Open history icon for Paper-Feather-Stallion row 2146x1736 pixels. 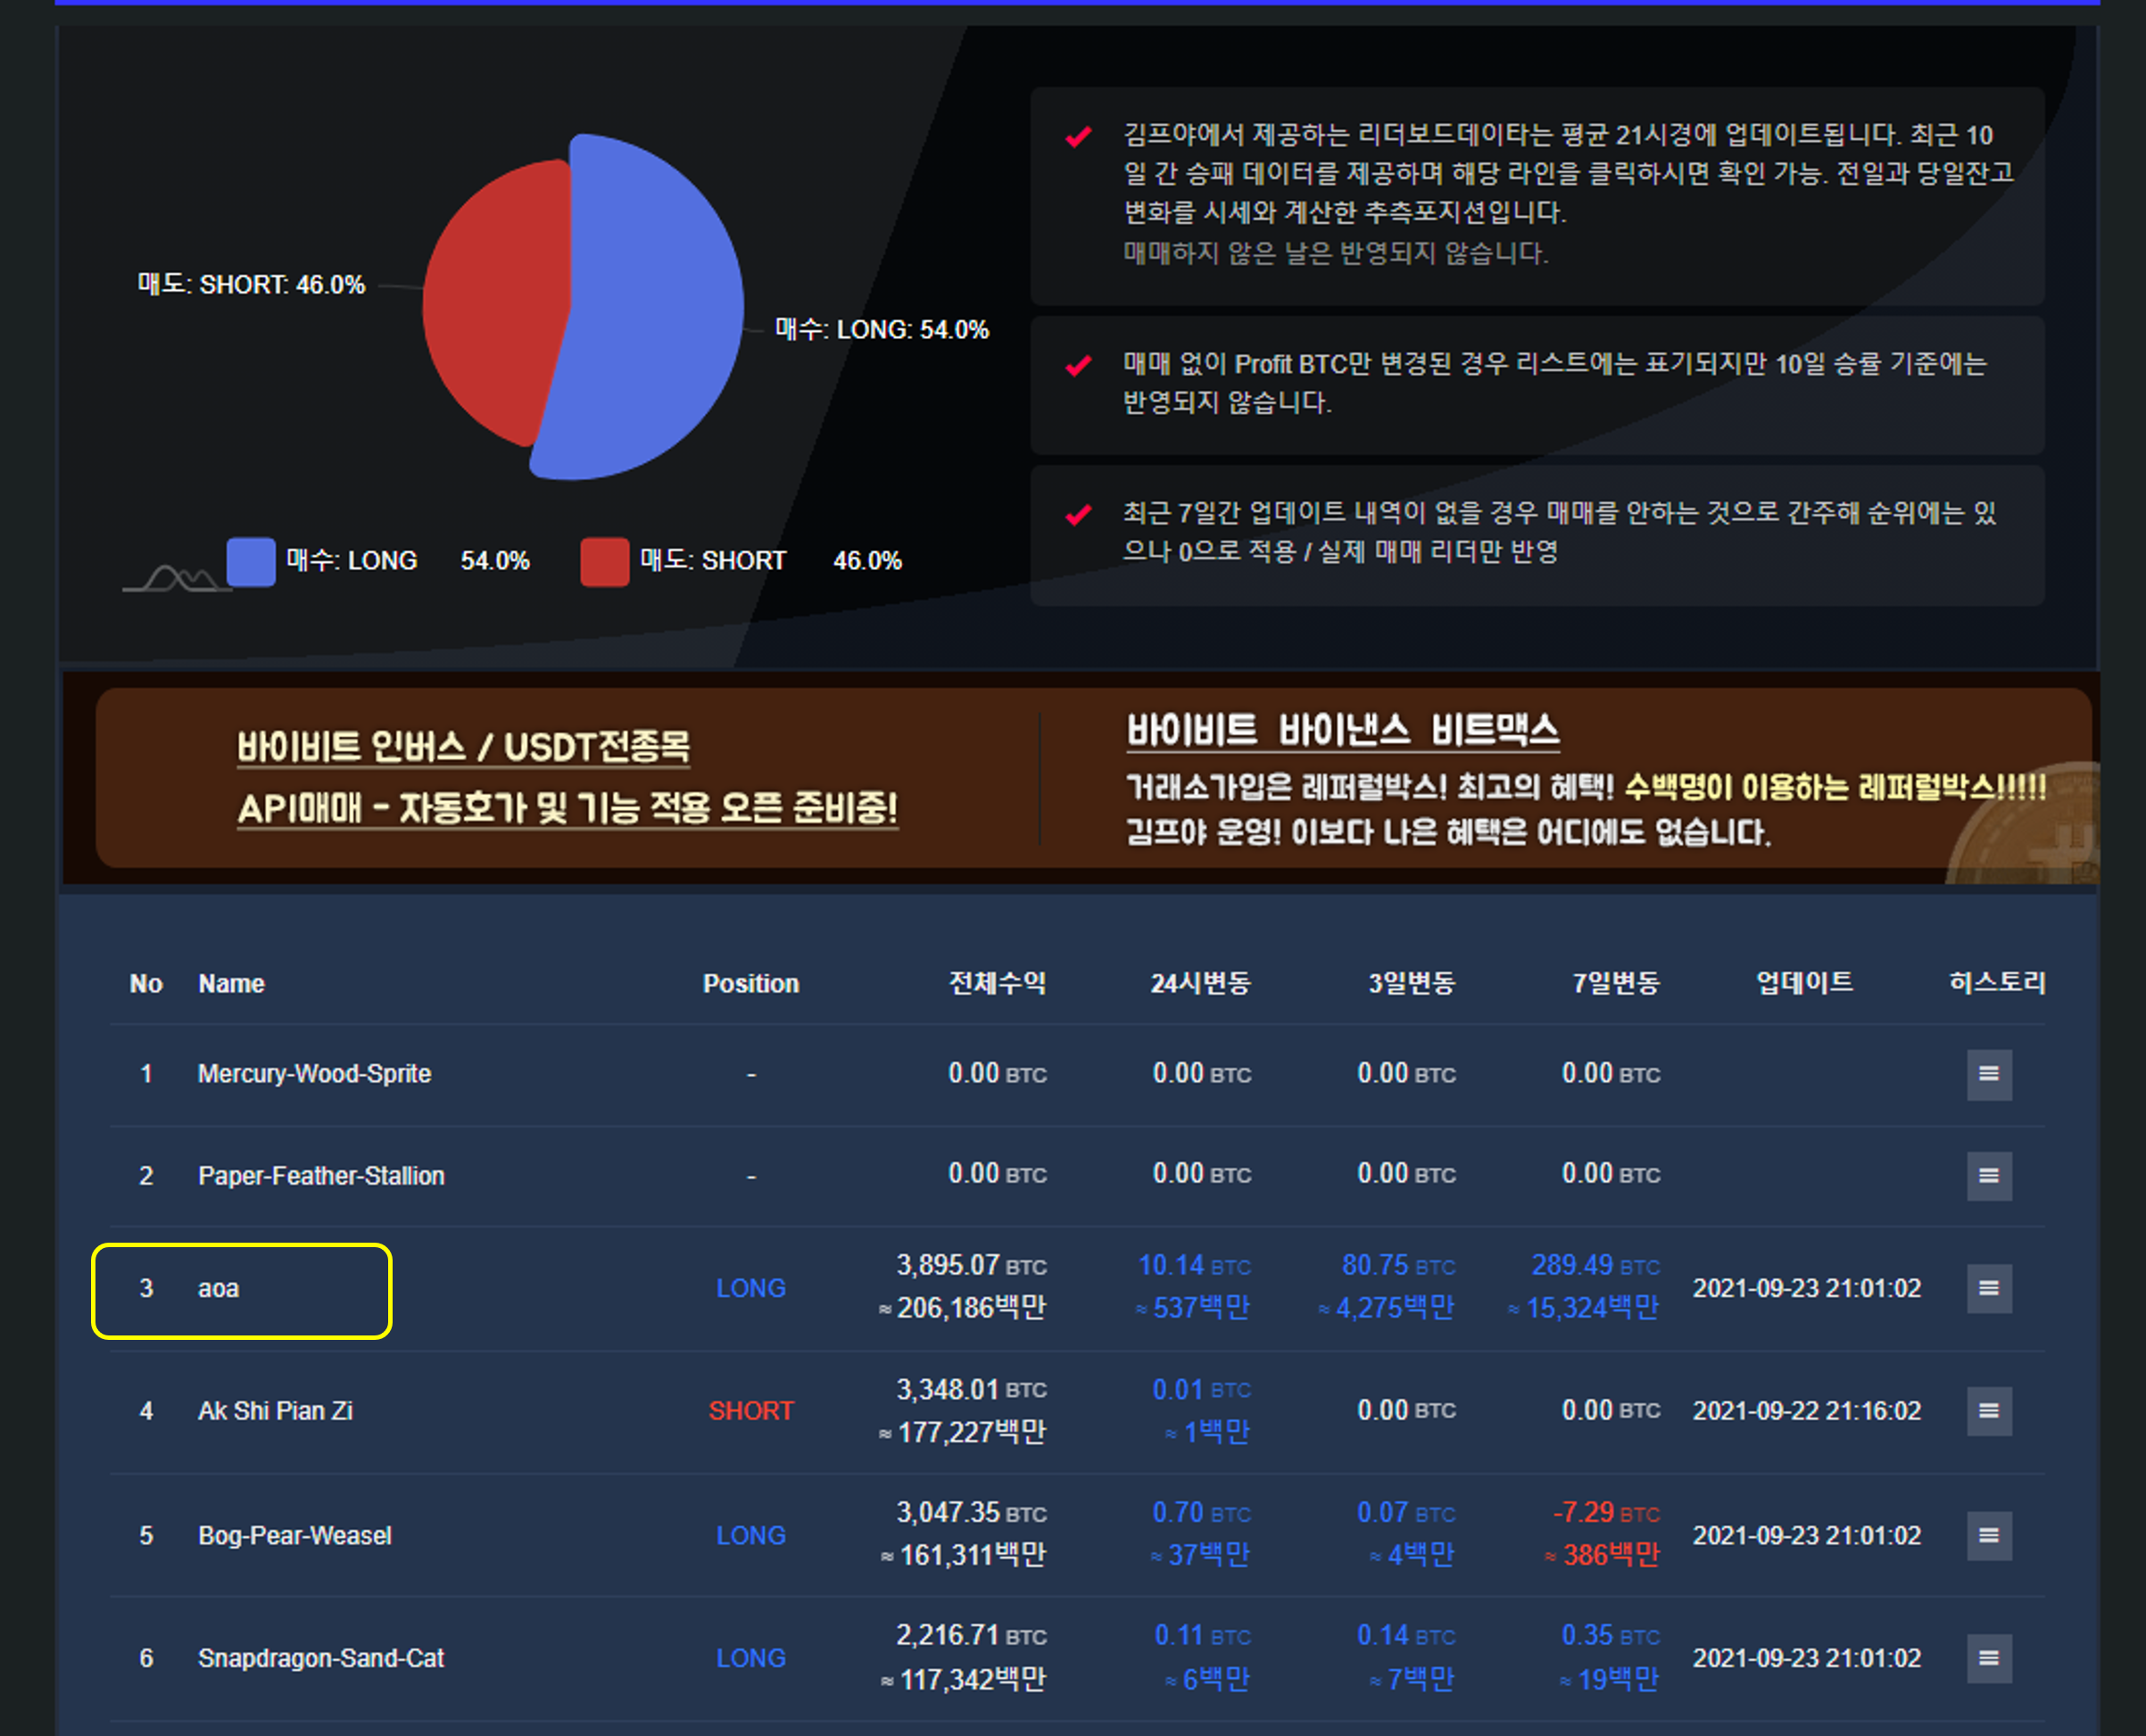point(1988,1175)
